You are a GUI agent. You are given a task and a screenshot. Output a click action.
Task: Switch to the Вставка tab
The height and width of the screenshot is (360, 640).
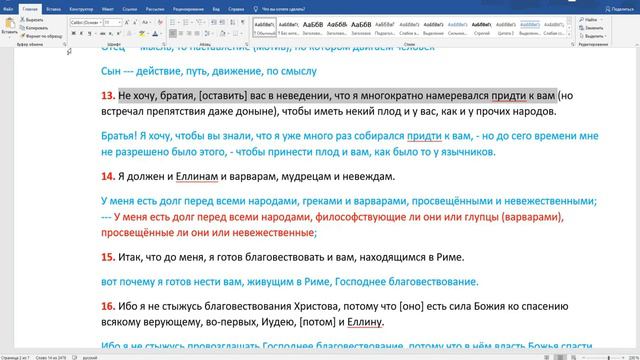(53, 9)
